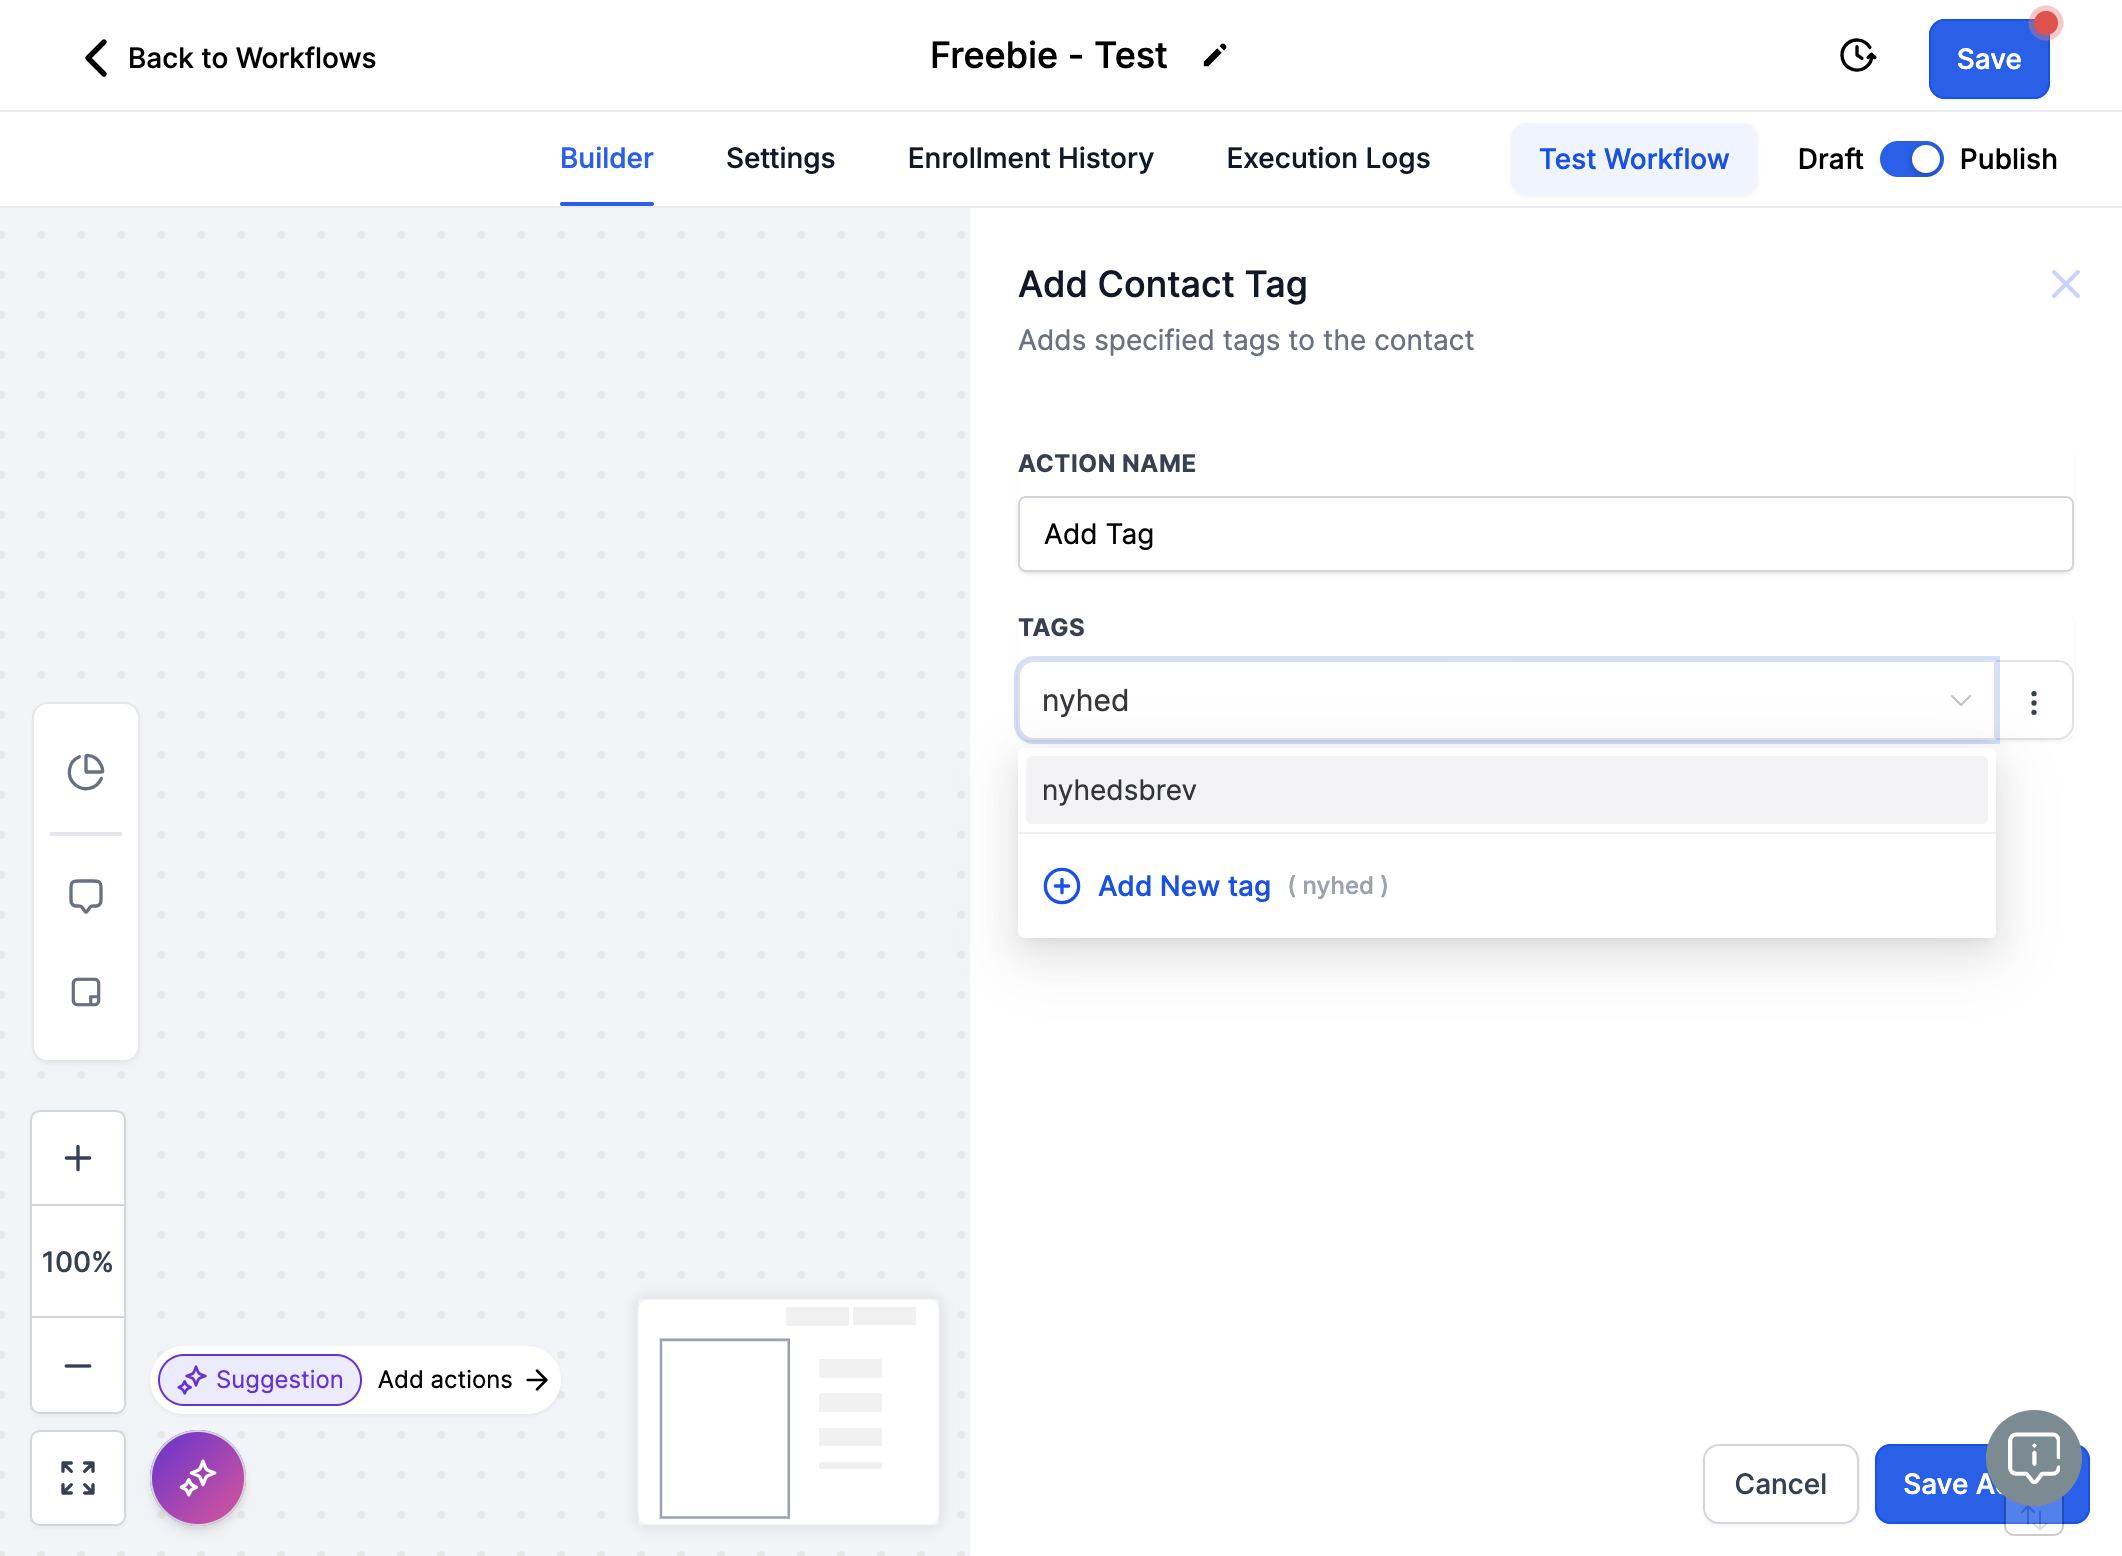Open the purple AI sparkle assistant button

coord(198,1478)
